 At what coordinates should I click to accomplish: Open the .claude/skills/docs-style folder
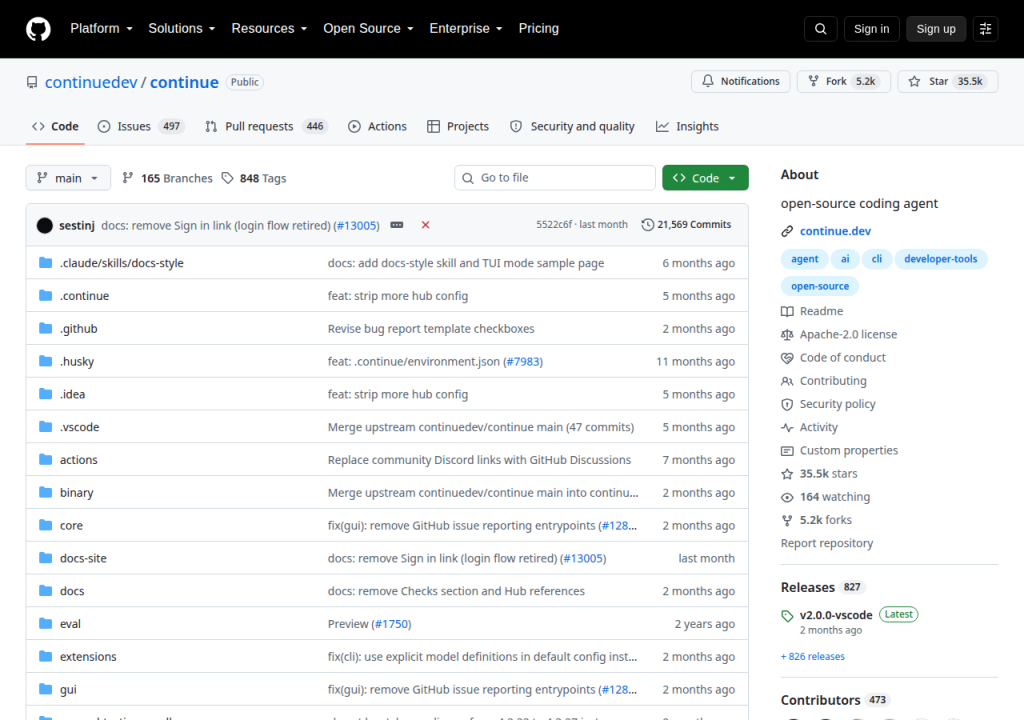coord(121,263)
